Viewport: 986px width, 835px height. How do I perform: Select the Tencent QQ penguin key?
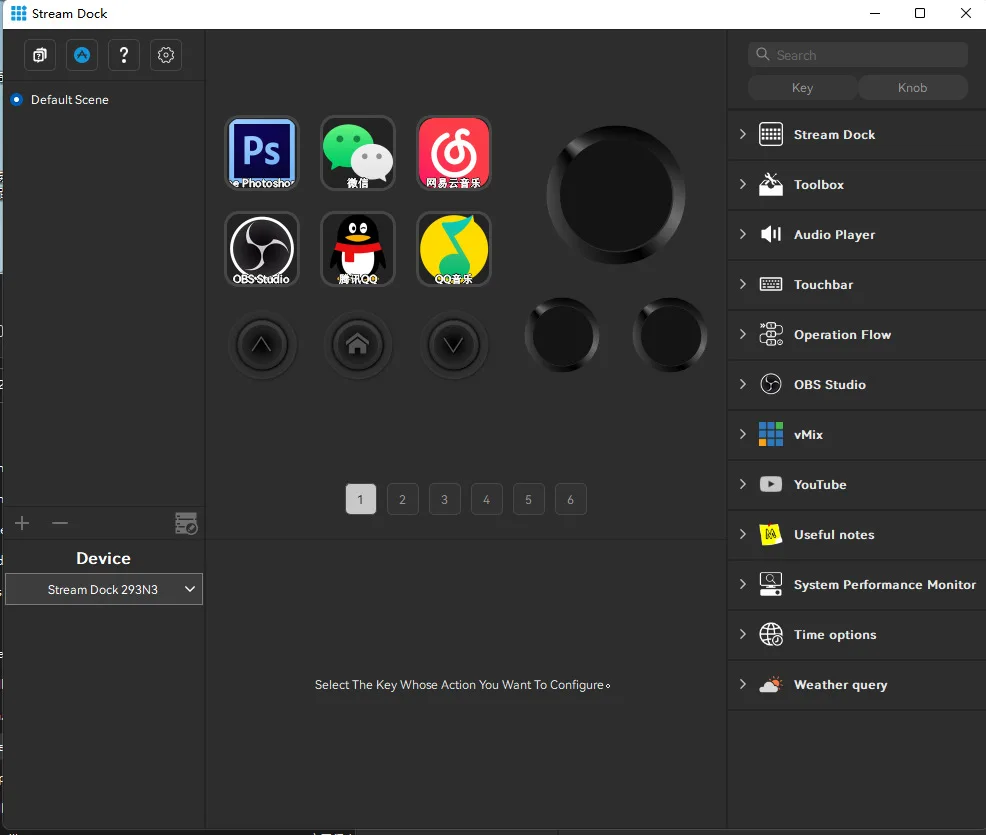pos(358,249)
